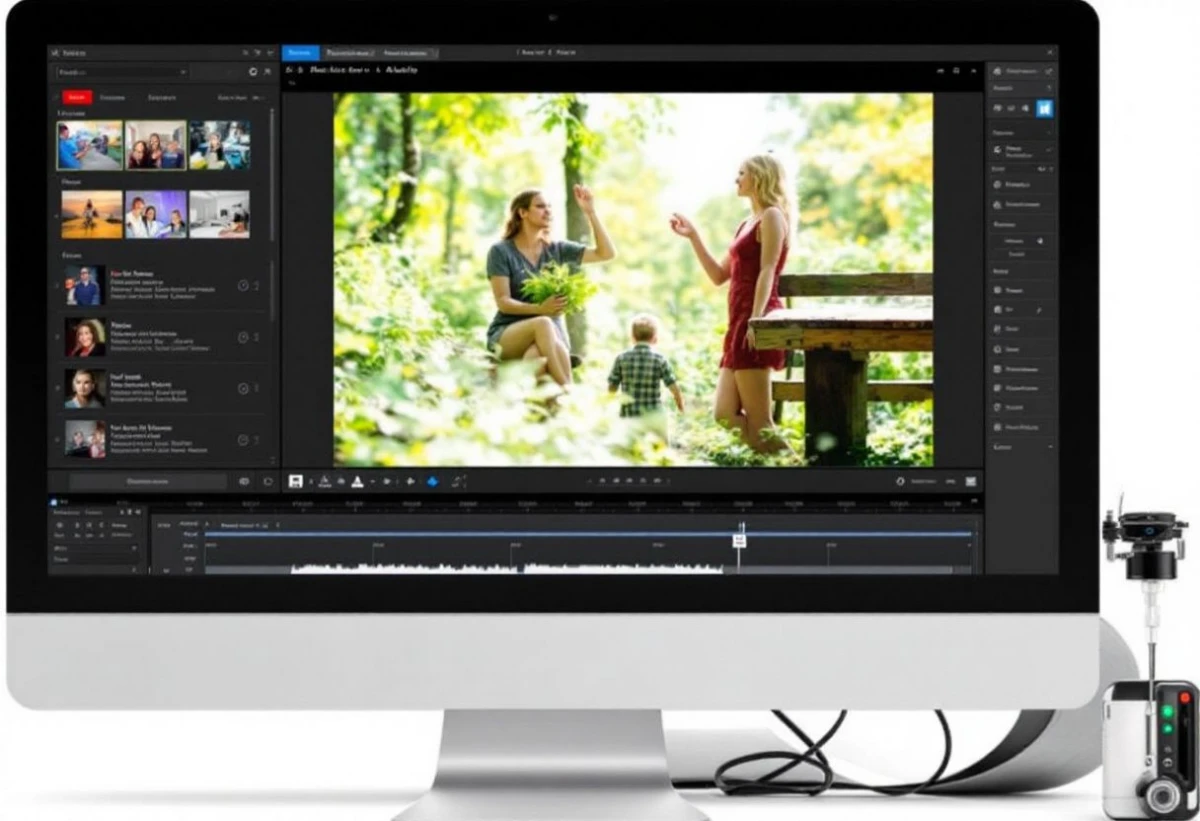This screenshot has height=821, width=1200.
Task: Click the red filter button in media panel
Action: 77,97
